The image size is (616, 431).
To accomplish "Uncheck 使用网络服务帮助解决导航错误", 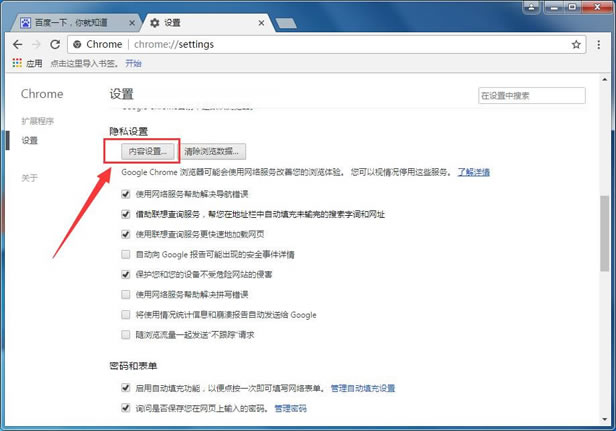I will tap(125, 194).
